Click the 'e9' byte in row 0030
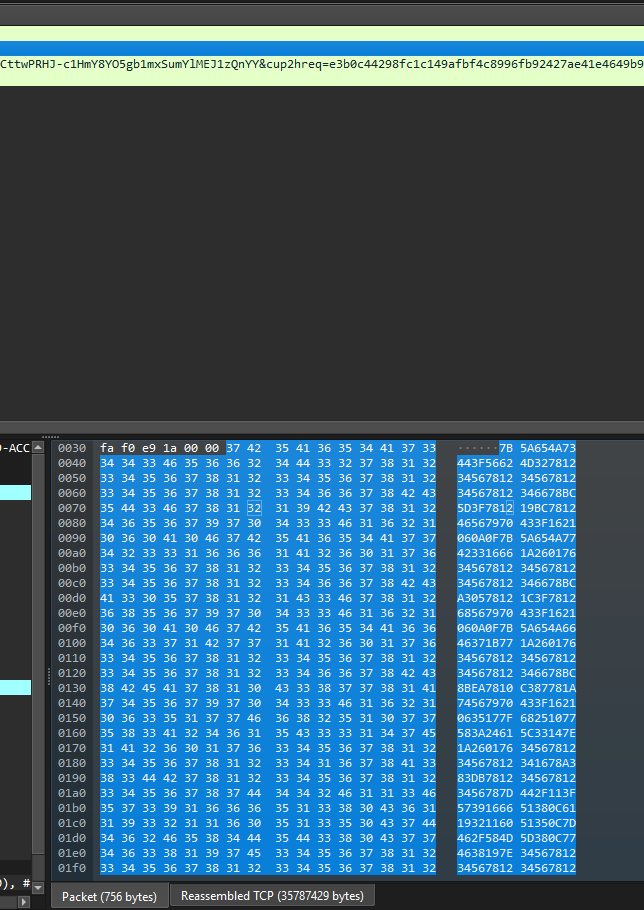The width and height of the screenshot is (644, 910). 149,448
